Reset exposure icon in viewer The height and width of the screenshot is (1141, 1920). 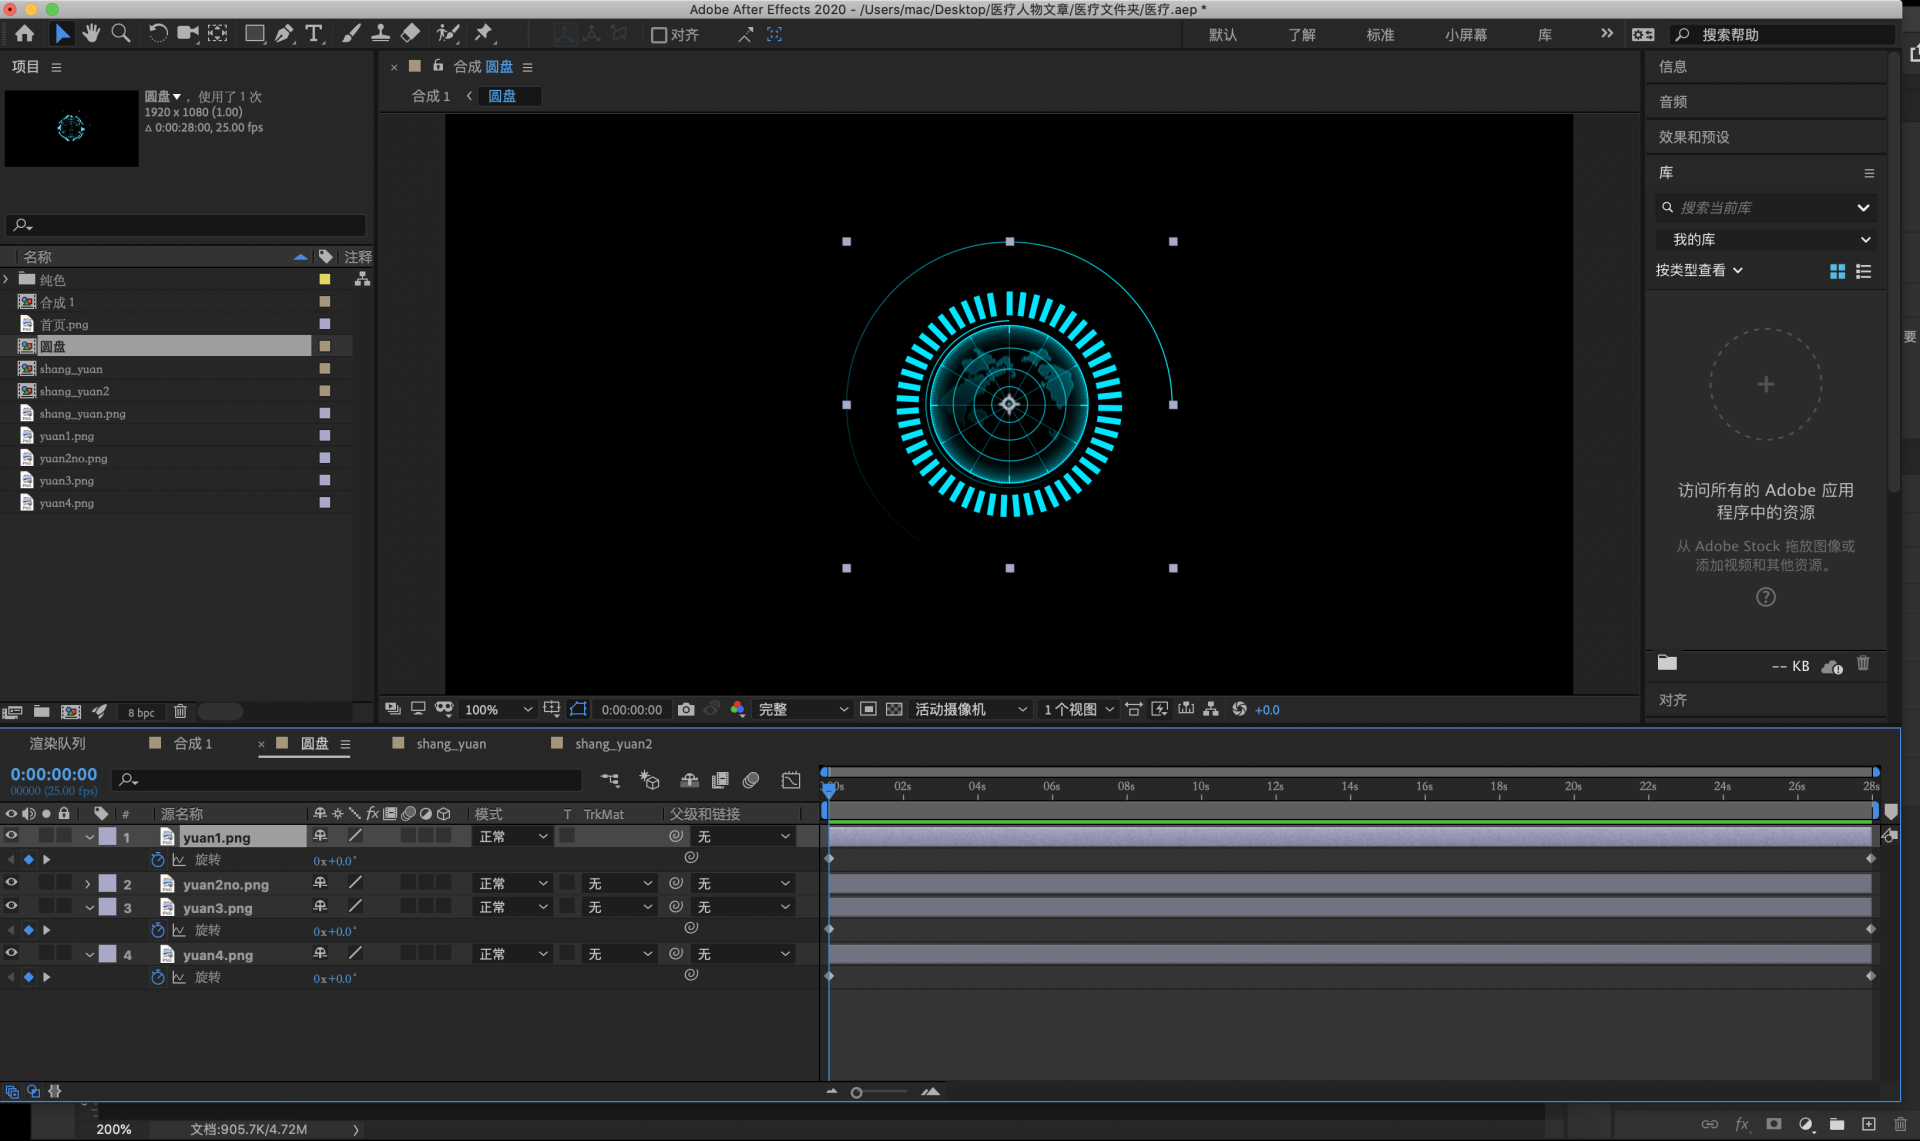point(1239,709)
